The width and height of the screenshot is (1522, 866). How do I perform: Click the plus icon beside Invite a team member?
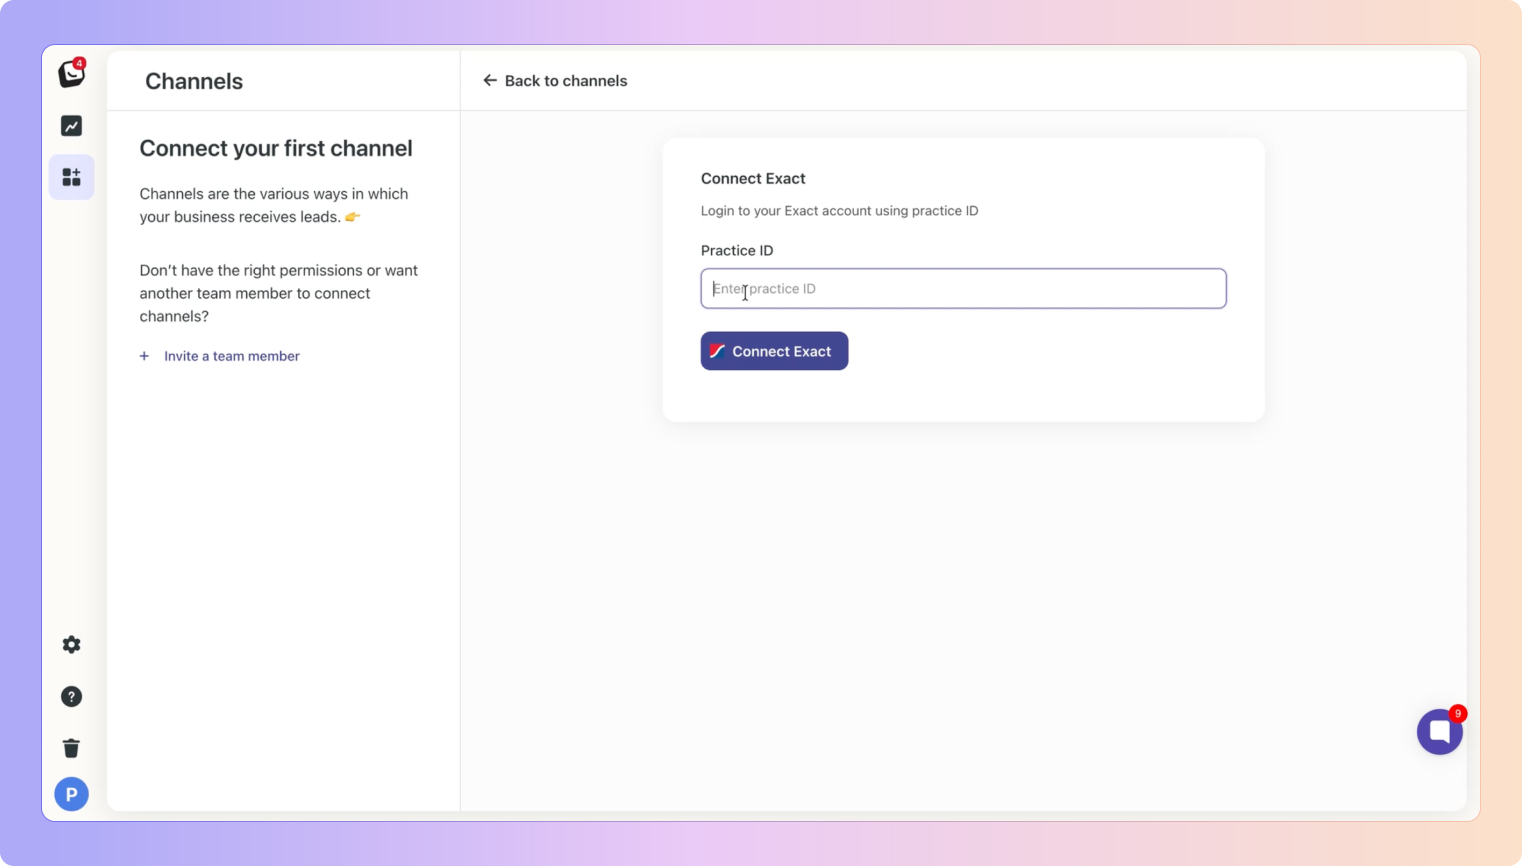144,356
